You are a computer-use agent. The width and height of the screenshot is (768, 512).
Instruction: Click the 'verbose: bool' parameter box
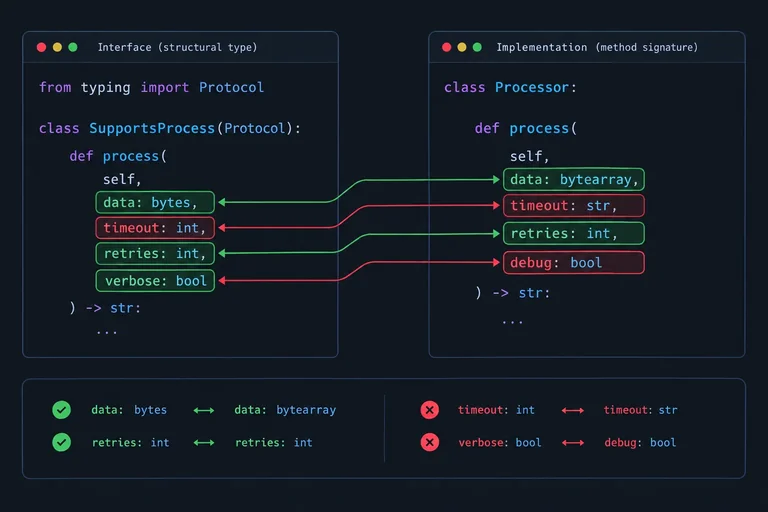click(x=155, y=281)
